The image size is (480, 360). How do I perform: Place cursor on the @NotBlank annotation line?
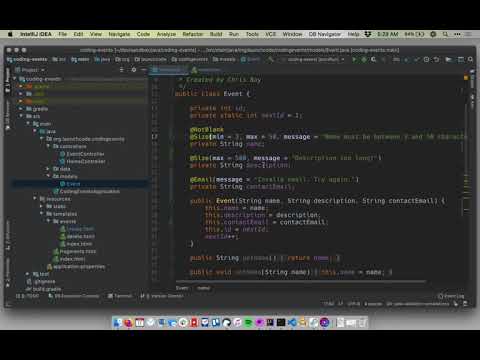pos(207,129)
